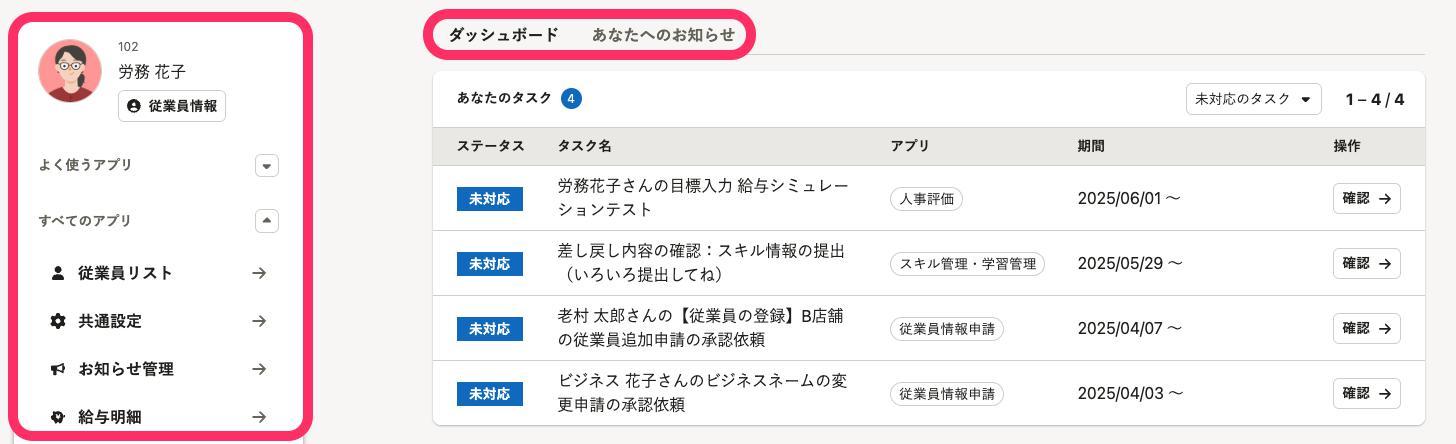Click the 従業員リスト person icon
1456x444 pixels.
point(58,273)
